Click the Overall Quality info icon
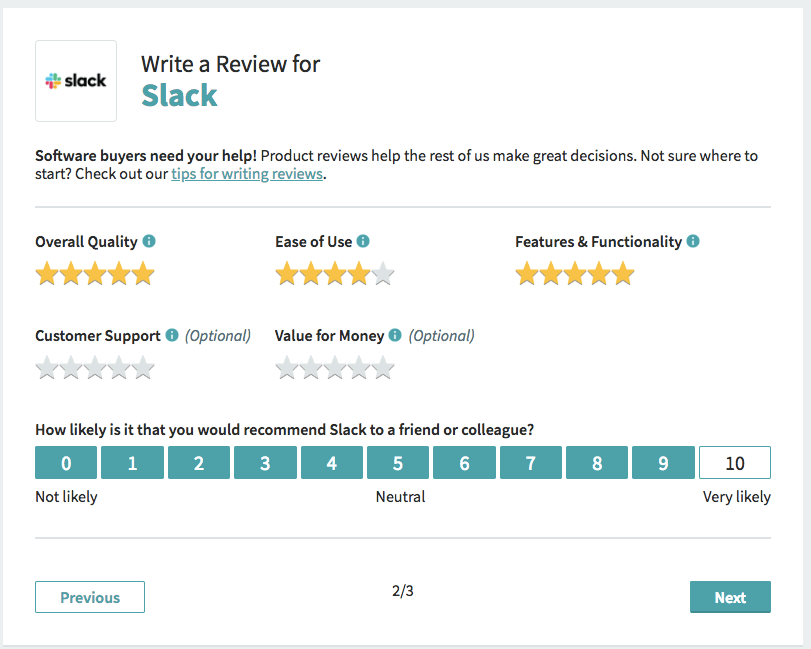Screen dimensions: 811x649 click(x=149, y=241)
